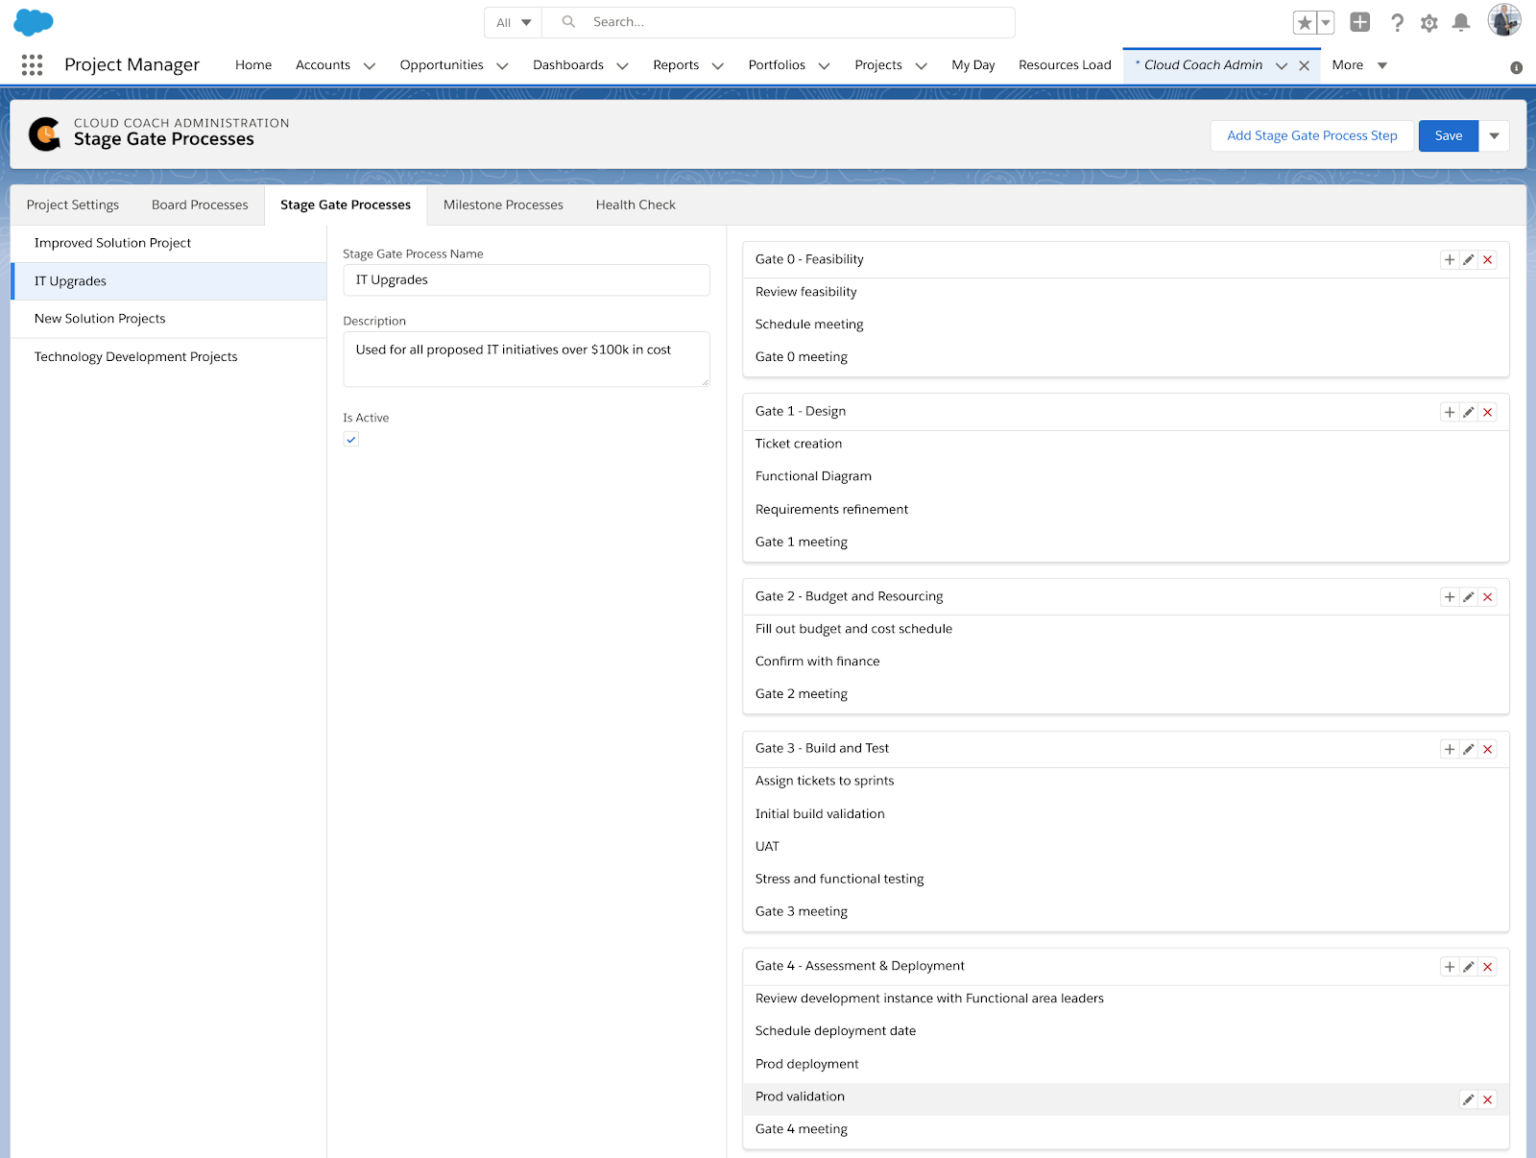Open the App Launcher grid icon
Screen dimensions: 1536x1158
(31, 64)
